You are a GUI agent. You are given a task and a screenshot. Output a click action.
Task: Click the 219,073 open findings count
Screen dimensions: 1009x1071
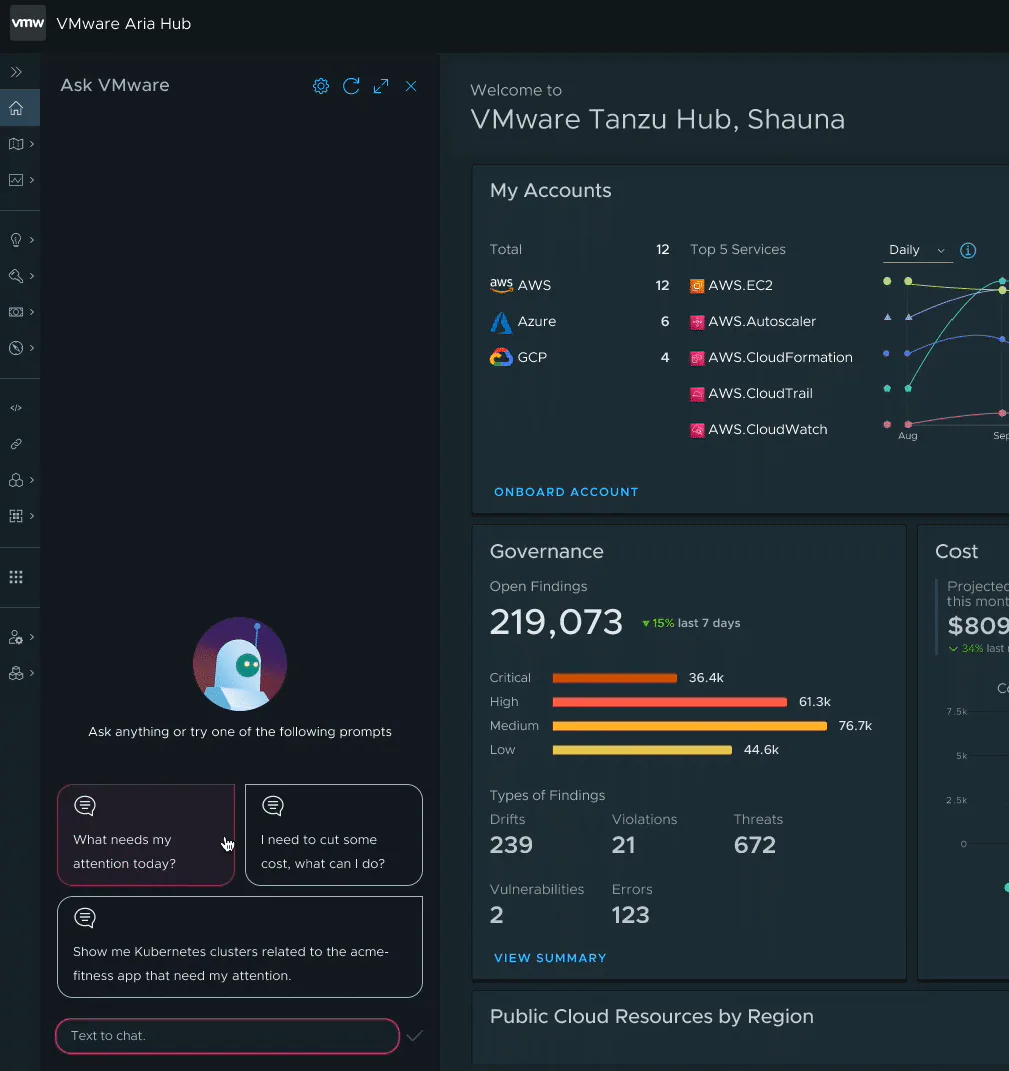point(556,622)
